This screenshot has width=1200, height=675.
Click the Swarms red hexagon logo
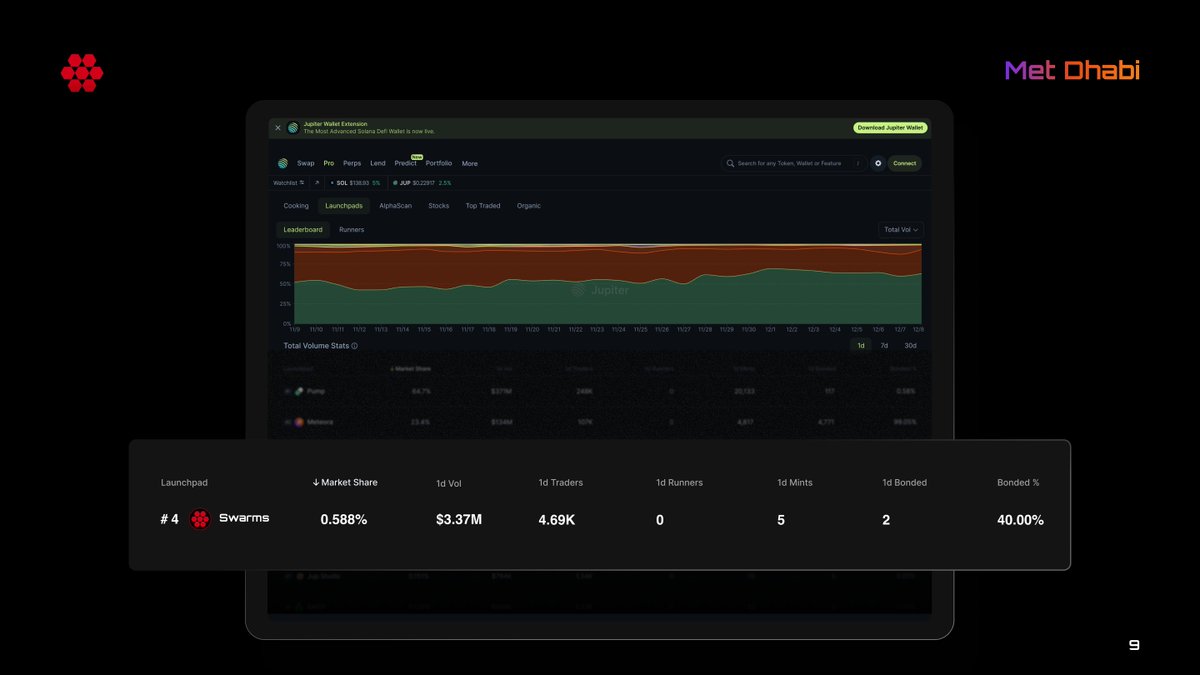tap(200, 519)
